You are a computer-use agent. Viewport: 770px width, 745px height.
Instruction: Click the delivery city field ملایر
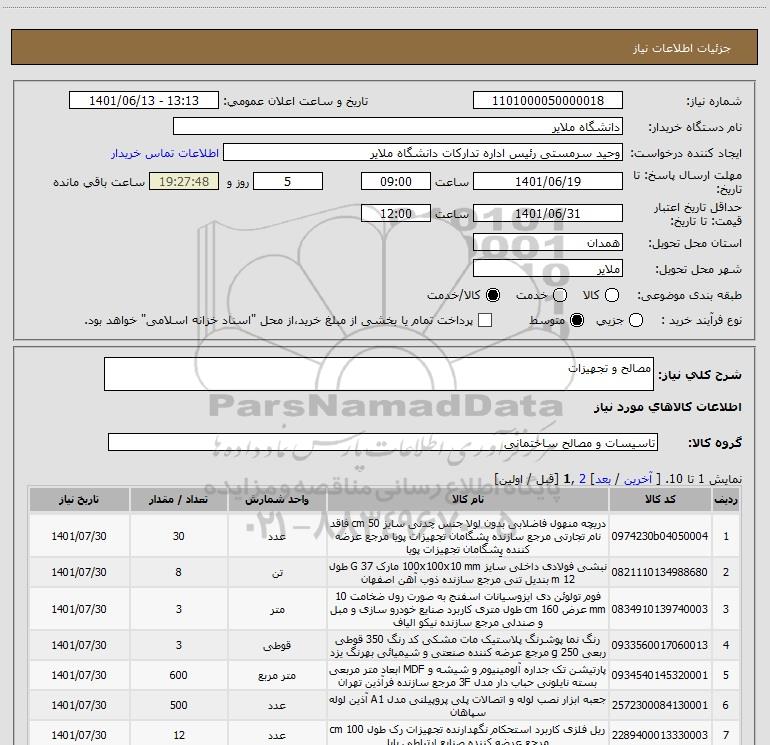[548, 268]
